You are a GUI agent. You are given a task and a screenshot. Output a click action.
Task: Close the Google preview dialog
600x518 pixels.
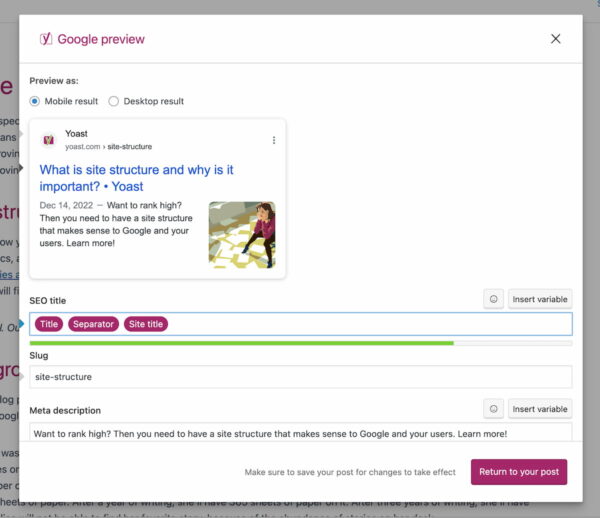555,39
